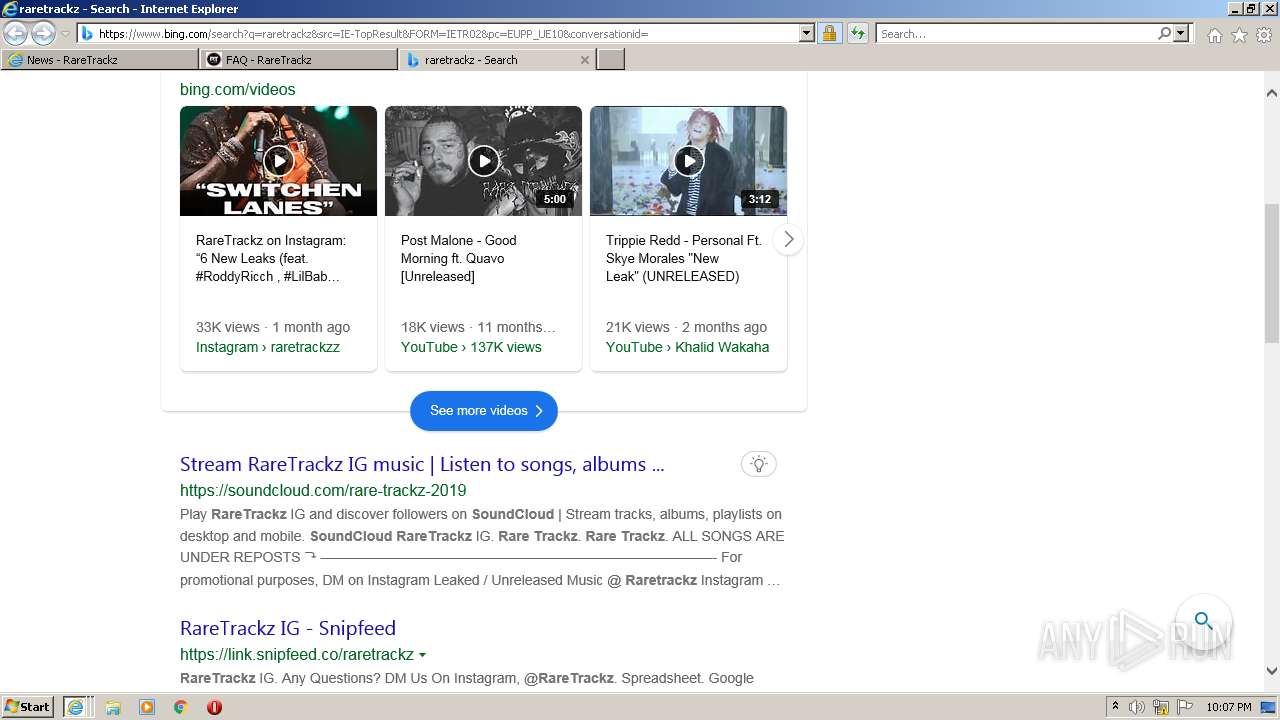The image size is (1280, 720).
Task: Switch to the News - RareTrackz tab
Action: pyautogui.click(x=99, y=60)
